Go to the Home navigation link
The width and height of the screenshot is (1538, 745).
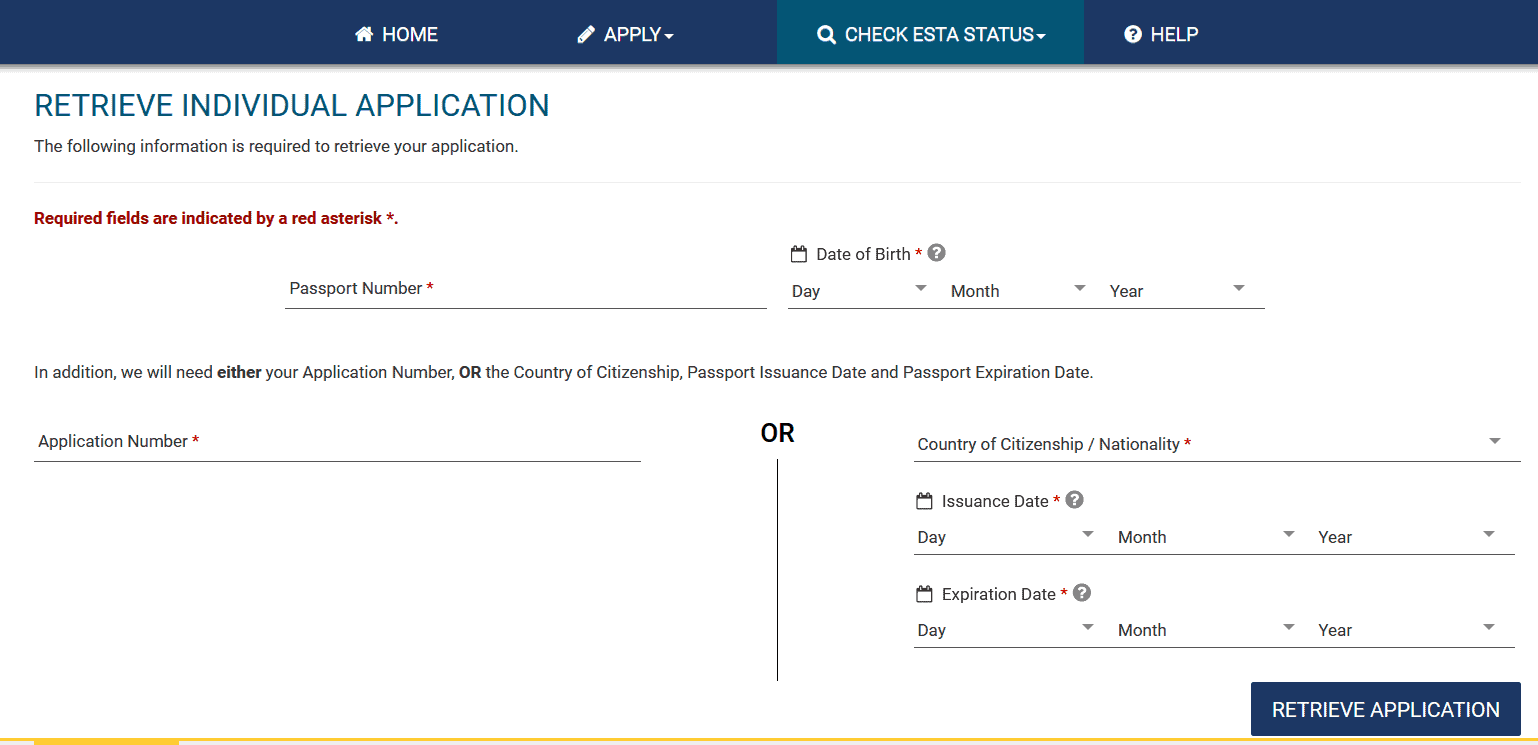(x=397, y=35)
